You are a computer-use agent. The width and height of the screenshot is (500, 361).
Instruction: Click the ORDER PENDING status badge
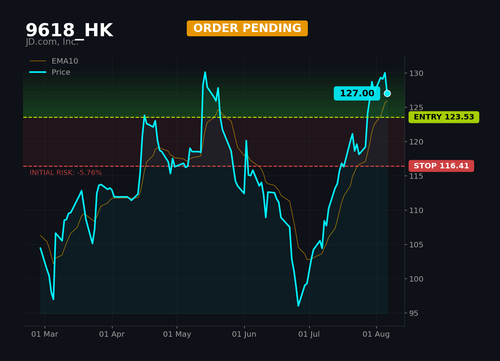point(247,28)
